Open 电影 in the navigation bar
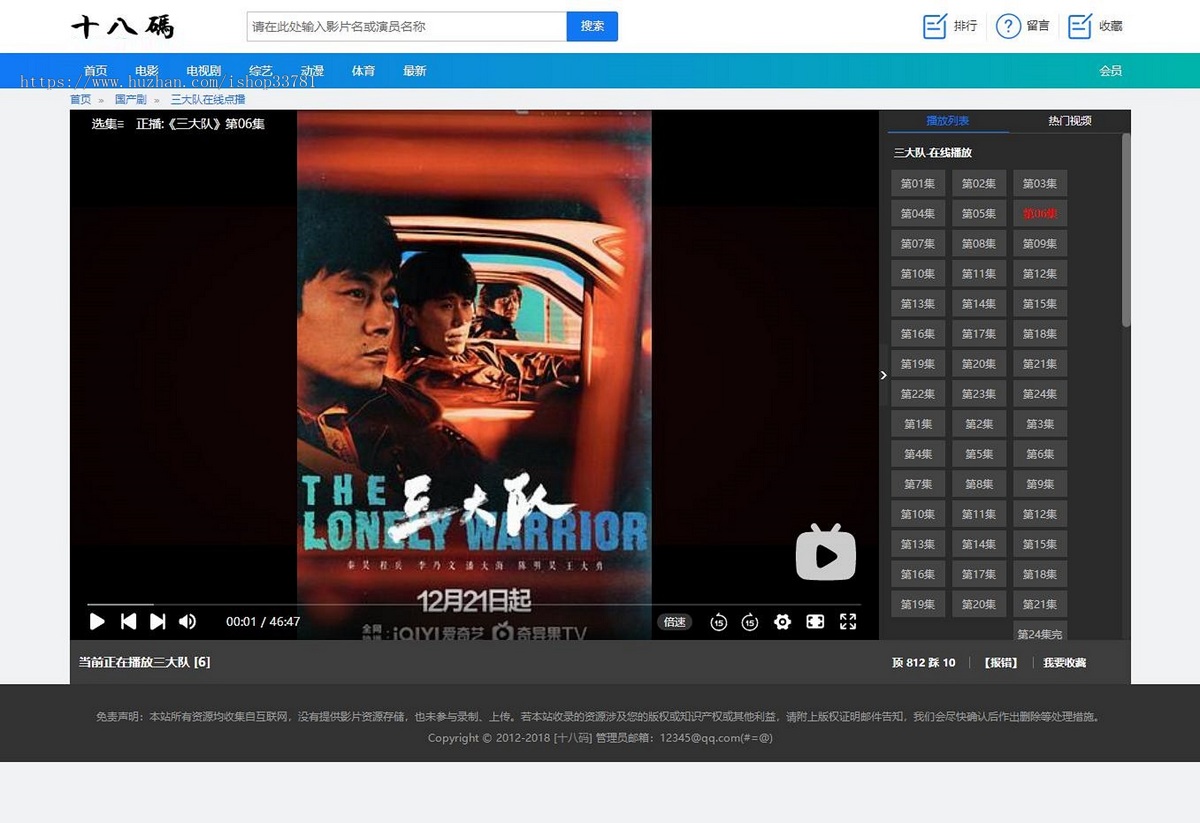The width and height of the screenshot is (1200, 823). point(147,71)
